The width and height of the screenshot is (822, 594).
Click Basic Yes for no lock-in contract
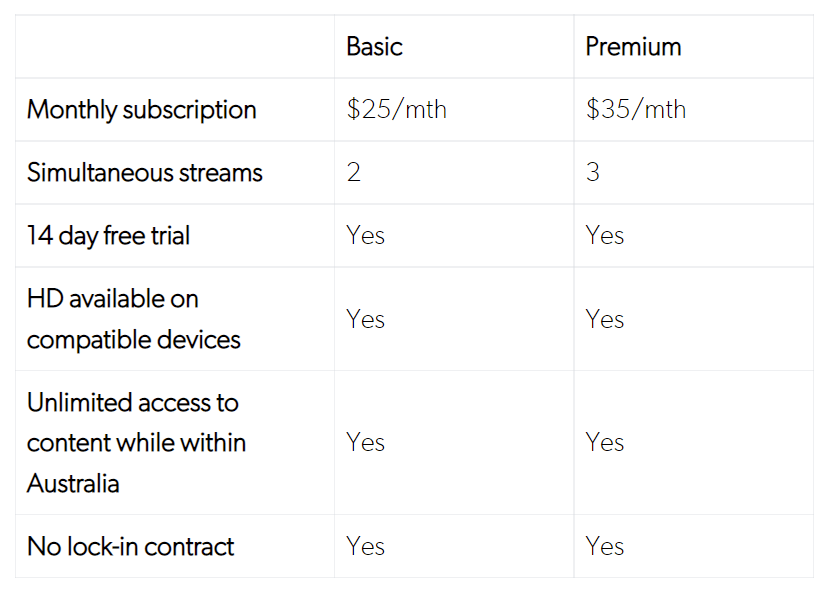point(365,547)
